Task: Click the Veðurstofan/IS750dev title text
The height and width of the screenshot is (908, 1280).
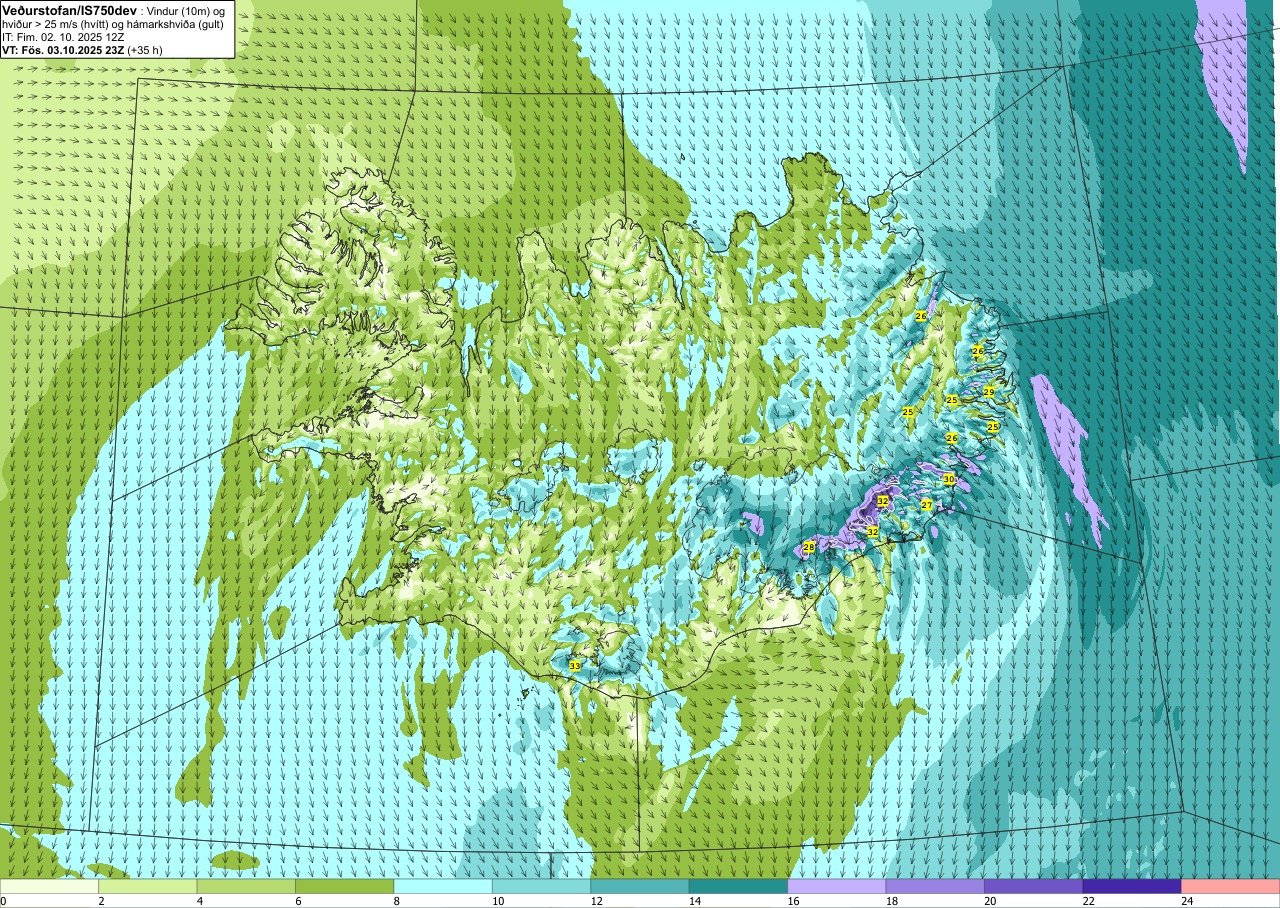Action: click(x=70, y=10)
